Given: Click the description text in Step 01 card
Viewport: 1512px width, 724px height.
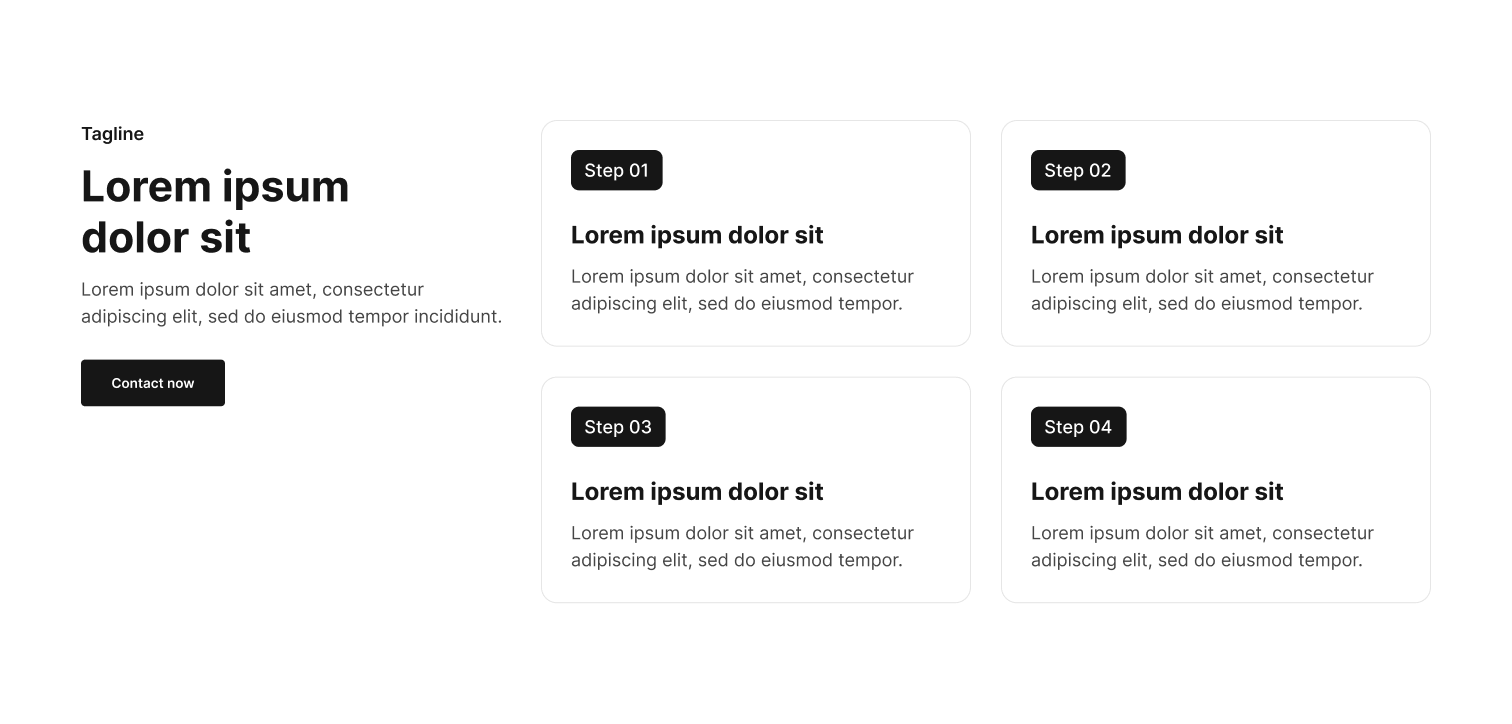Looking at the screenshot, I should click(743, 290).
